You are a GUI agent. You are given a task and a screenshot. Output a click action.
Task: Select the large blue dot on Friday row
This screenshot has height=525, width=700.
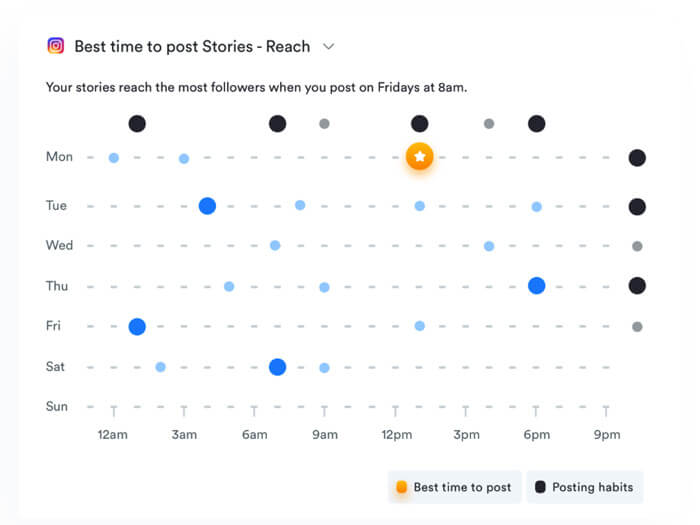(137, 326)
